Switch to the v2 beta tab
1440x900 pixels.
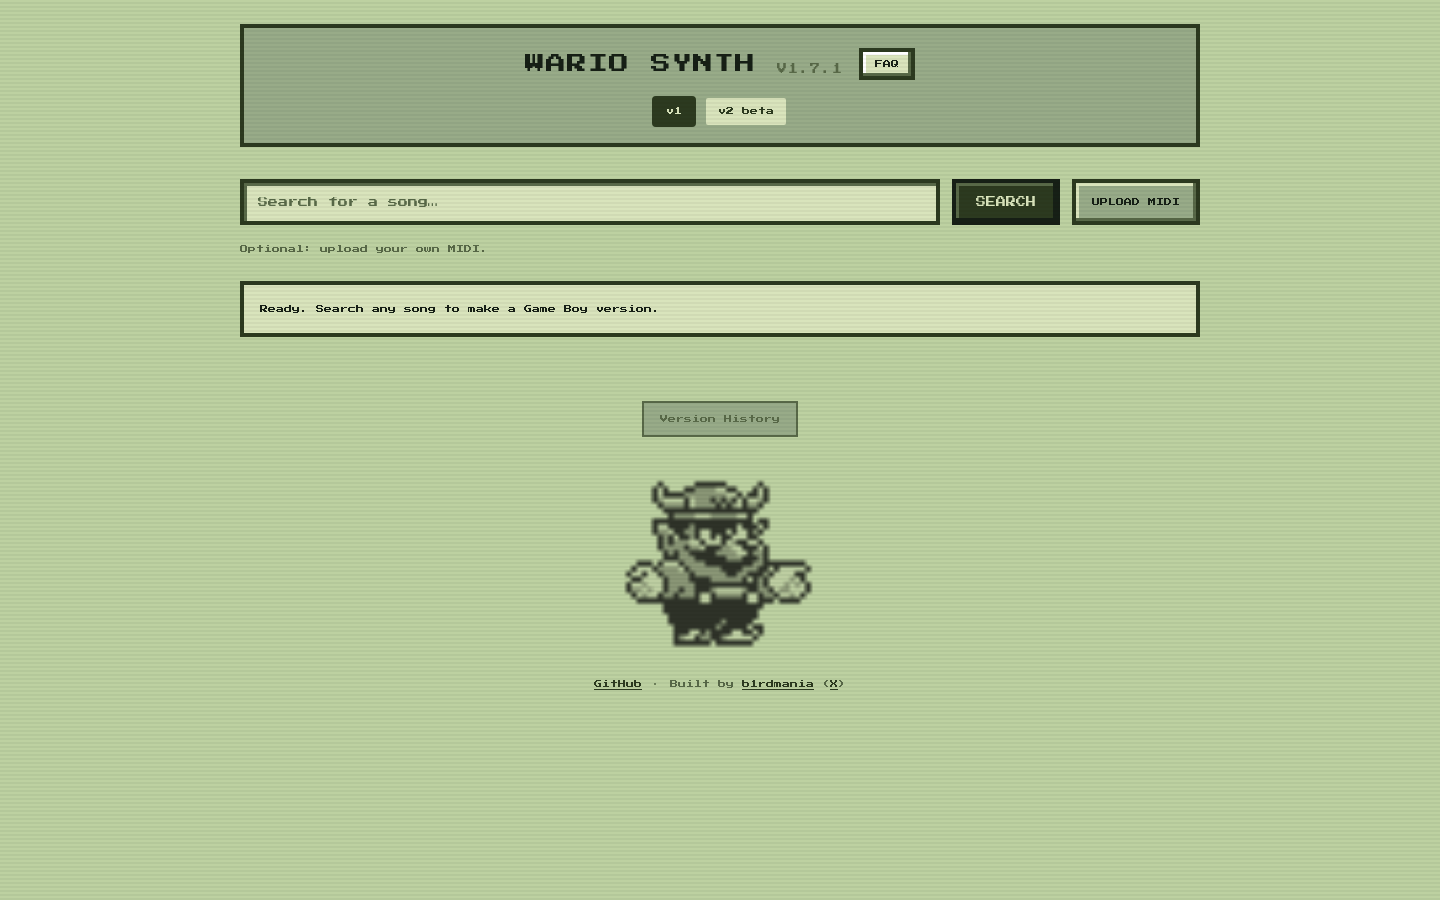(x=746, y=111)
